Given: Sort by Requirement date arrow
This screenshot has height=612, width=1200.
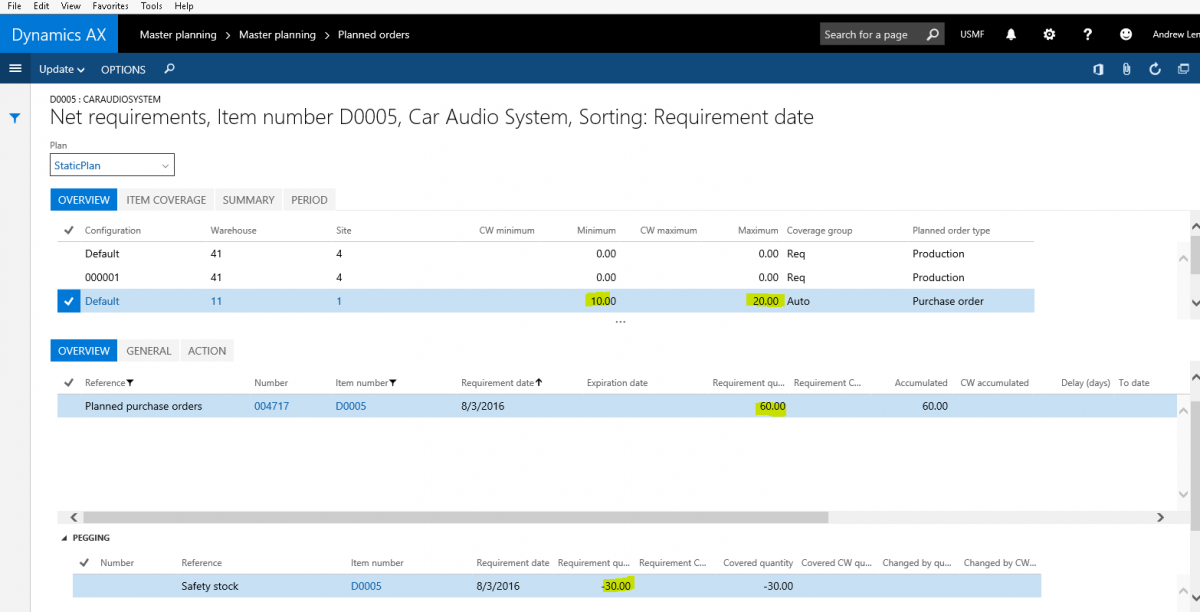Looking at the screenshot, I should coord(539,382).
